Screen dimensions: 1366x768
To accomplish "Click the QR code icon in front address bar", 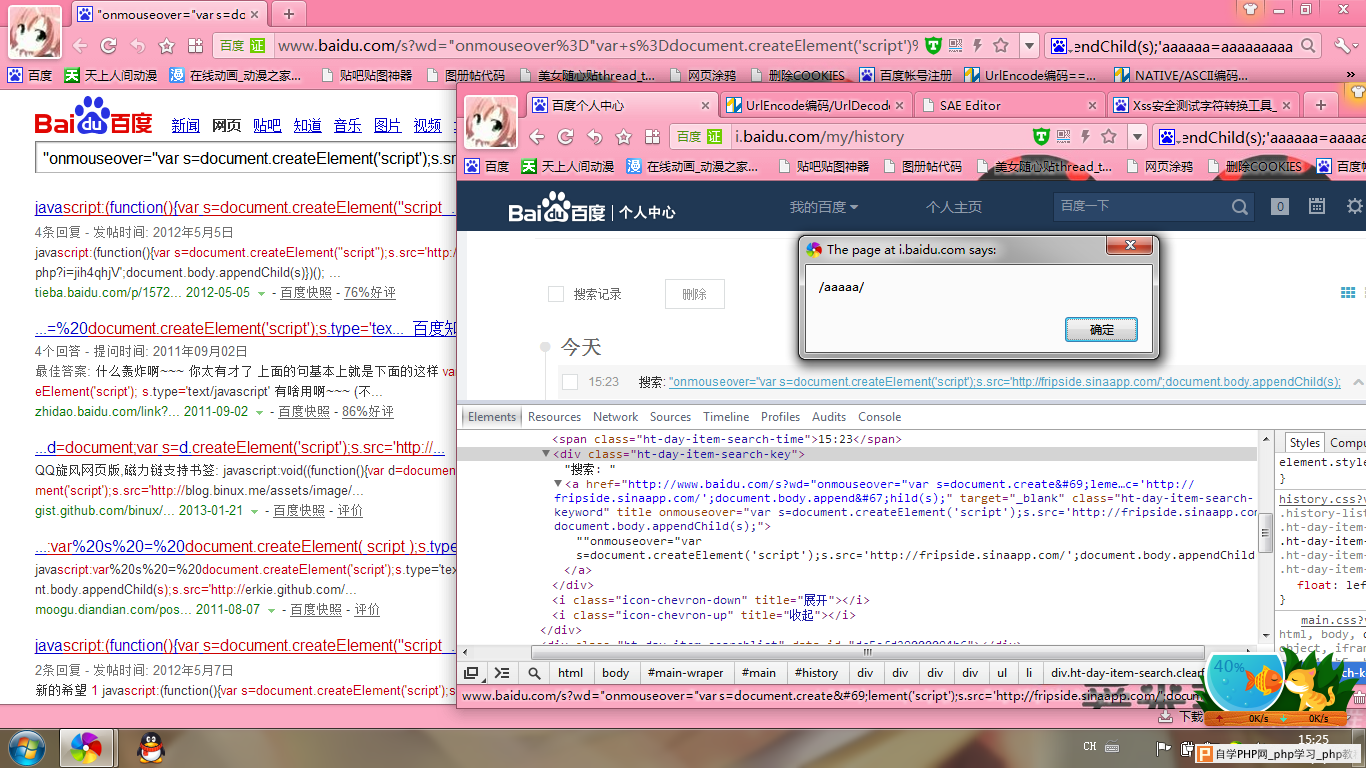I will coord(1064,136).
